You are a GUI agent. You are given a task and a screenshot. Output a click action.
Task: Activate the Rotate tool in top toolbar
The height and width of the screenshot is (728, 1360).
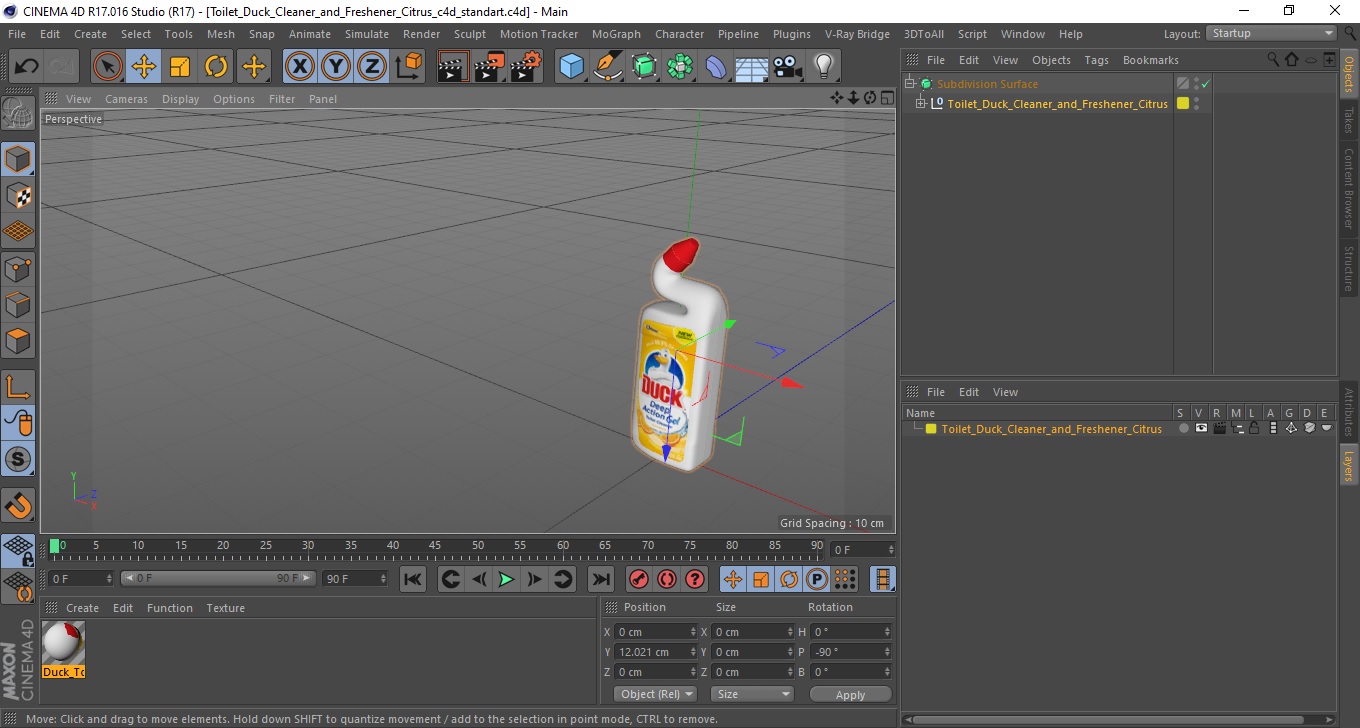[216, 67]
